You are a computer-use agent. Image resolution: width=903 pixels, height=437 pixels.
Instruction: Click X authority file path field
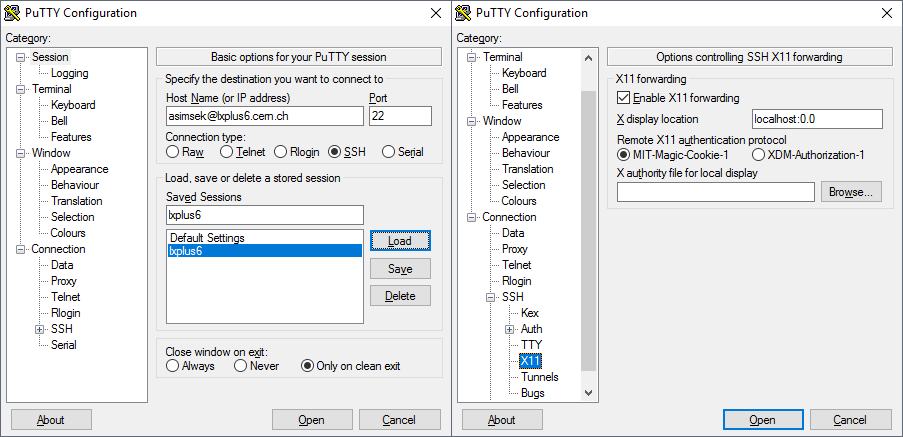716,192
